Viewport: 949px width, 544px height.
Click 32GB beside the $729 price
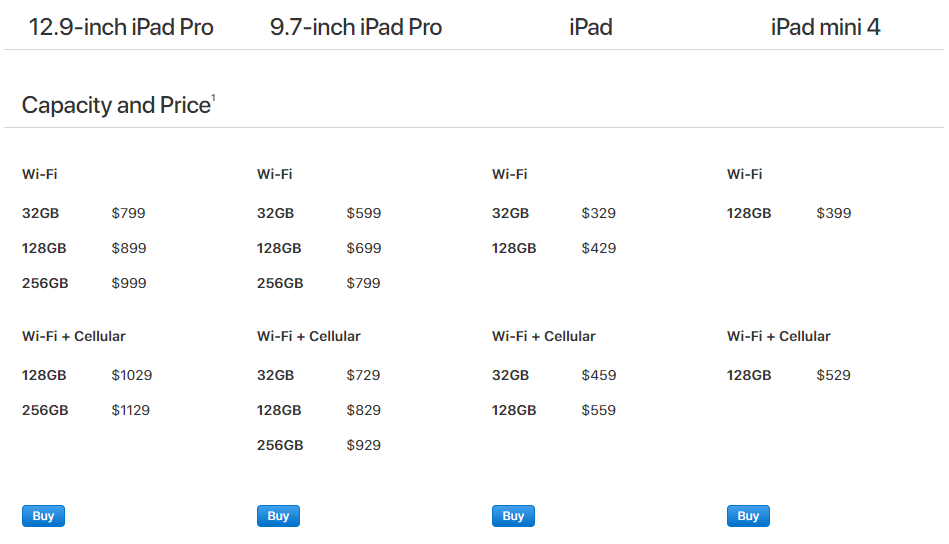pos(275,375)
